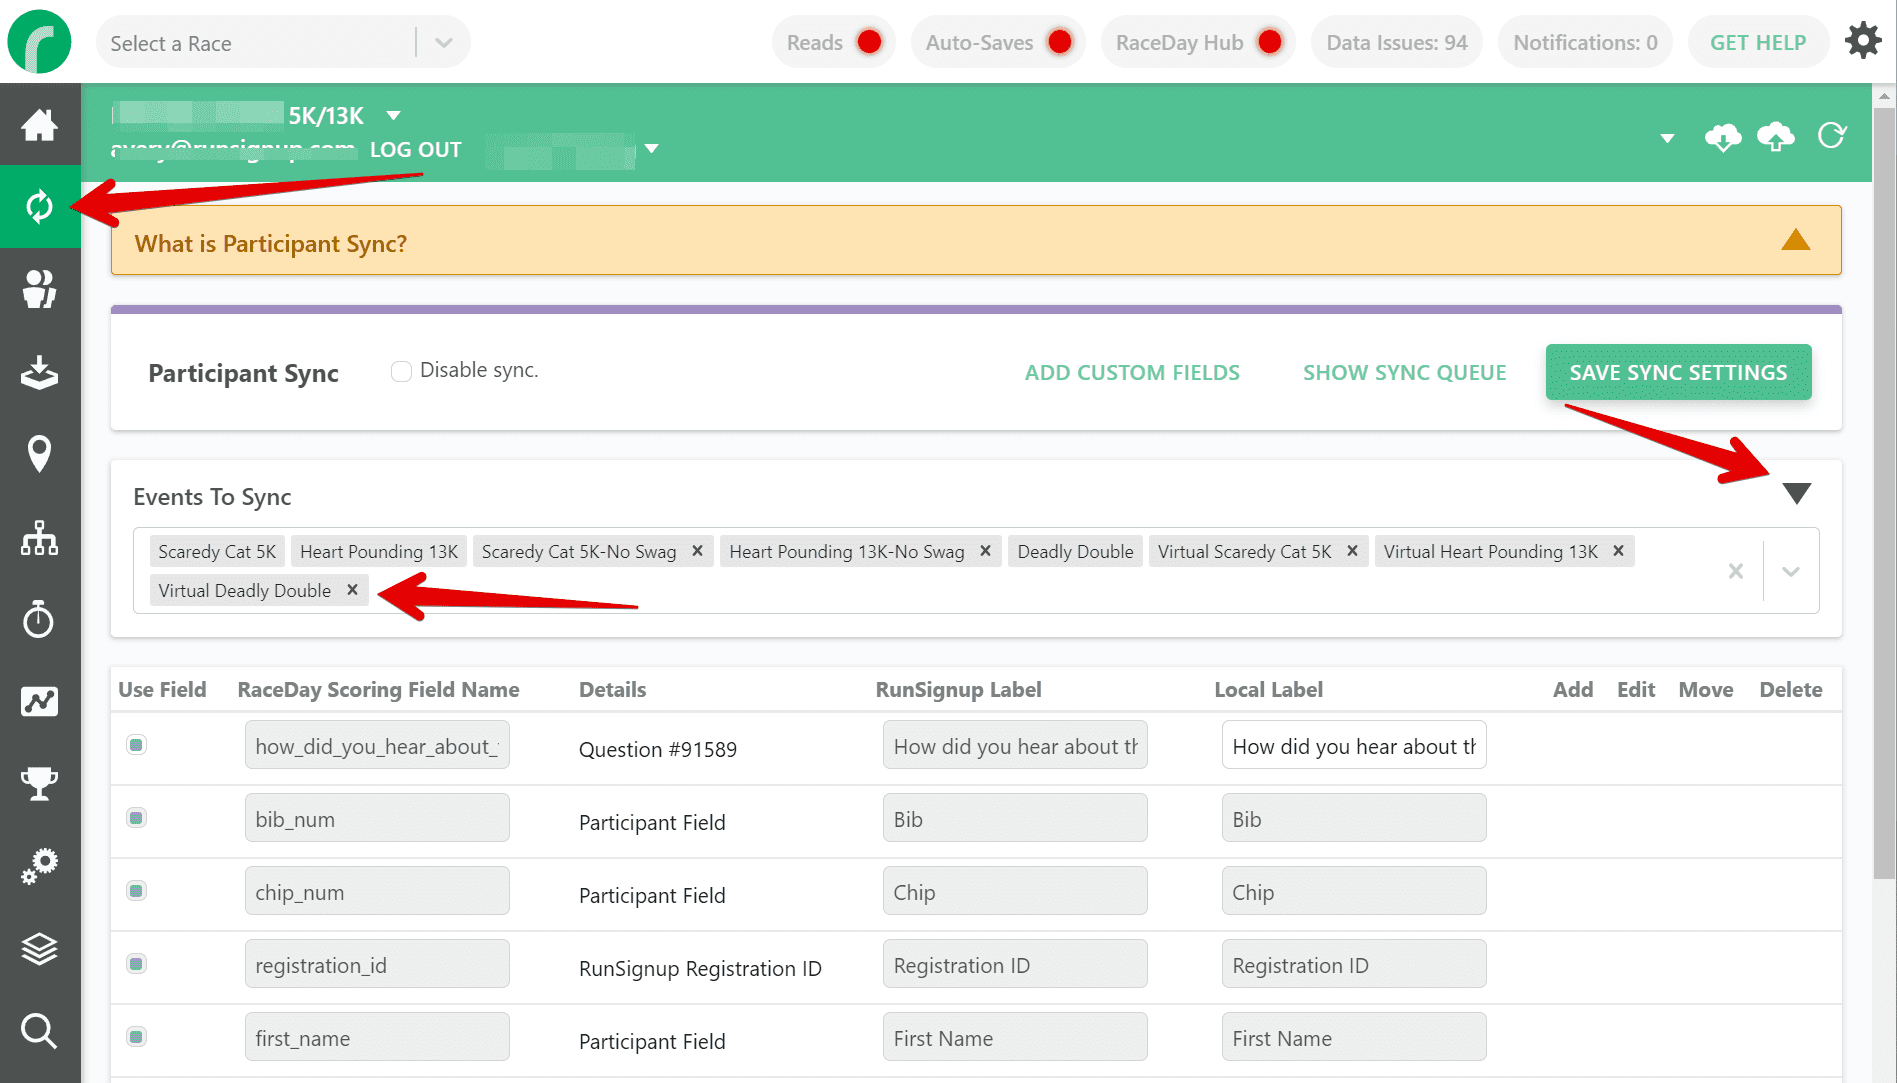Open the gears settings sidebar icon
The image size is (1897, 1083).
tap(40, 866)
